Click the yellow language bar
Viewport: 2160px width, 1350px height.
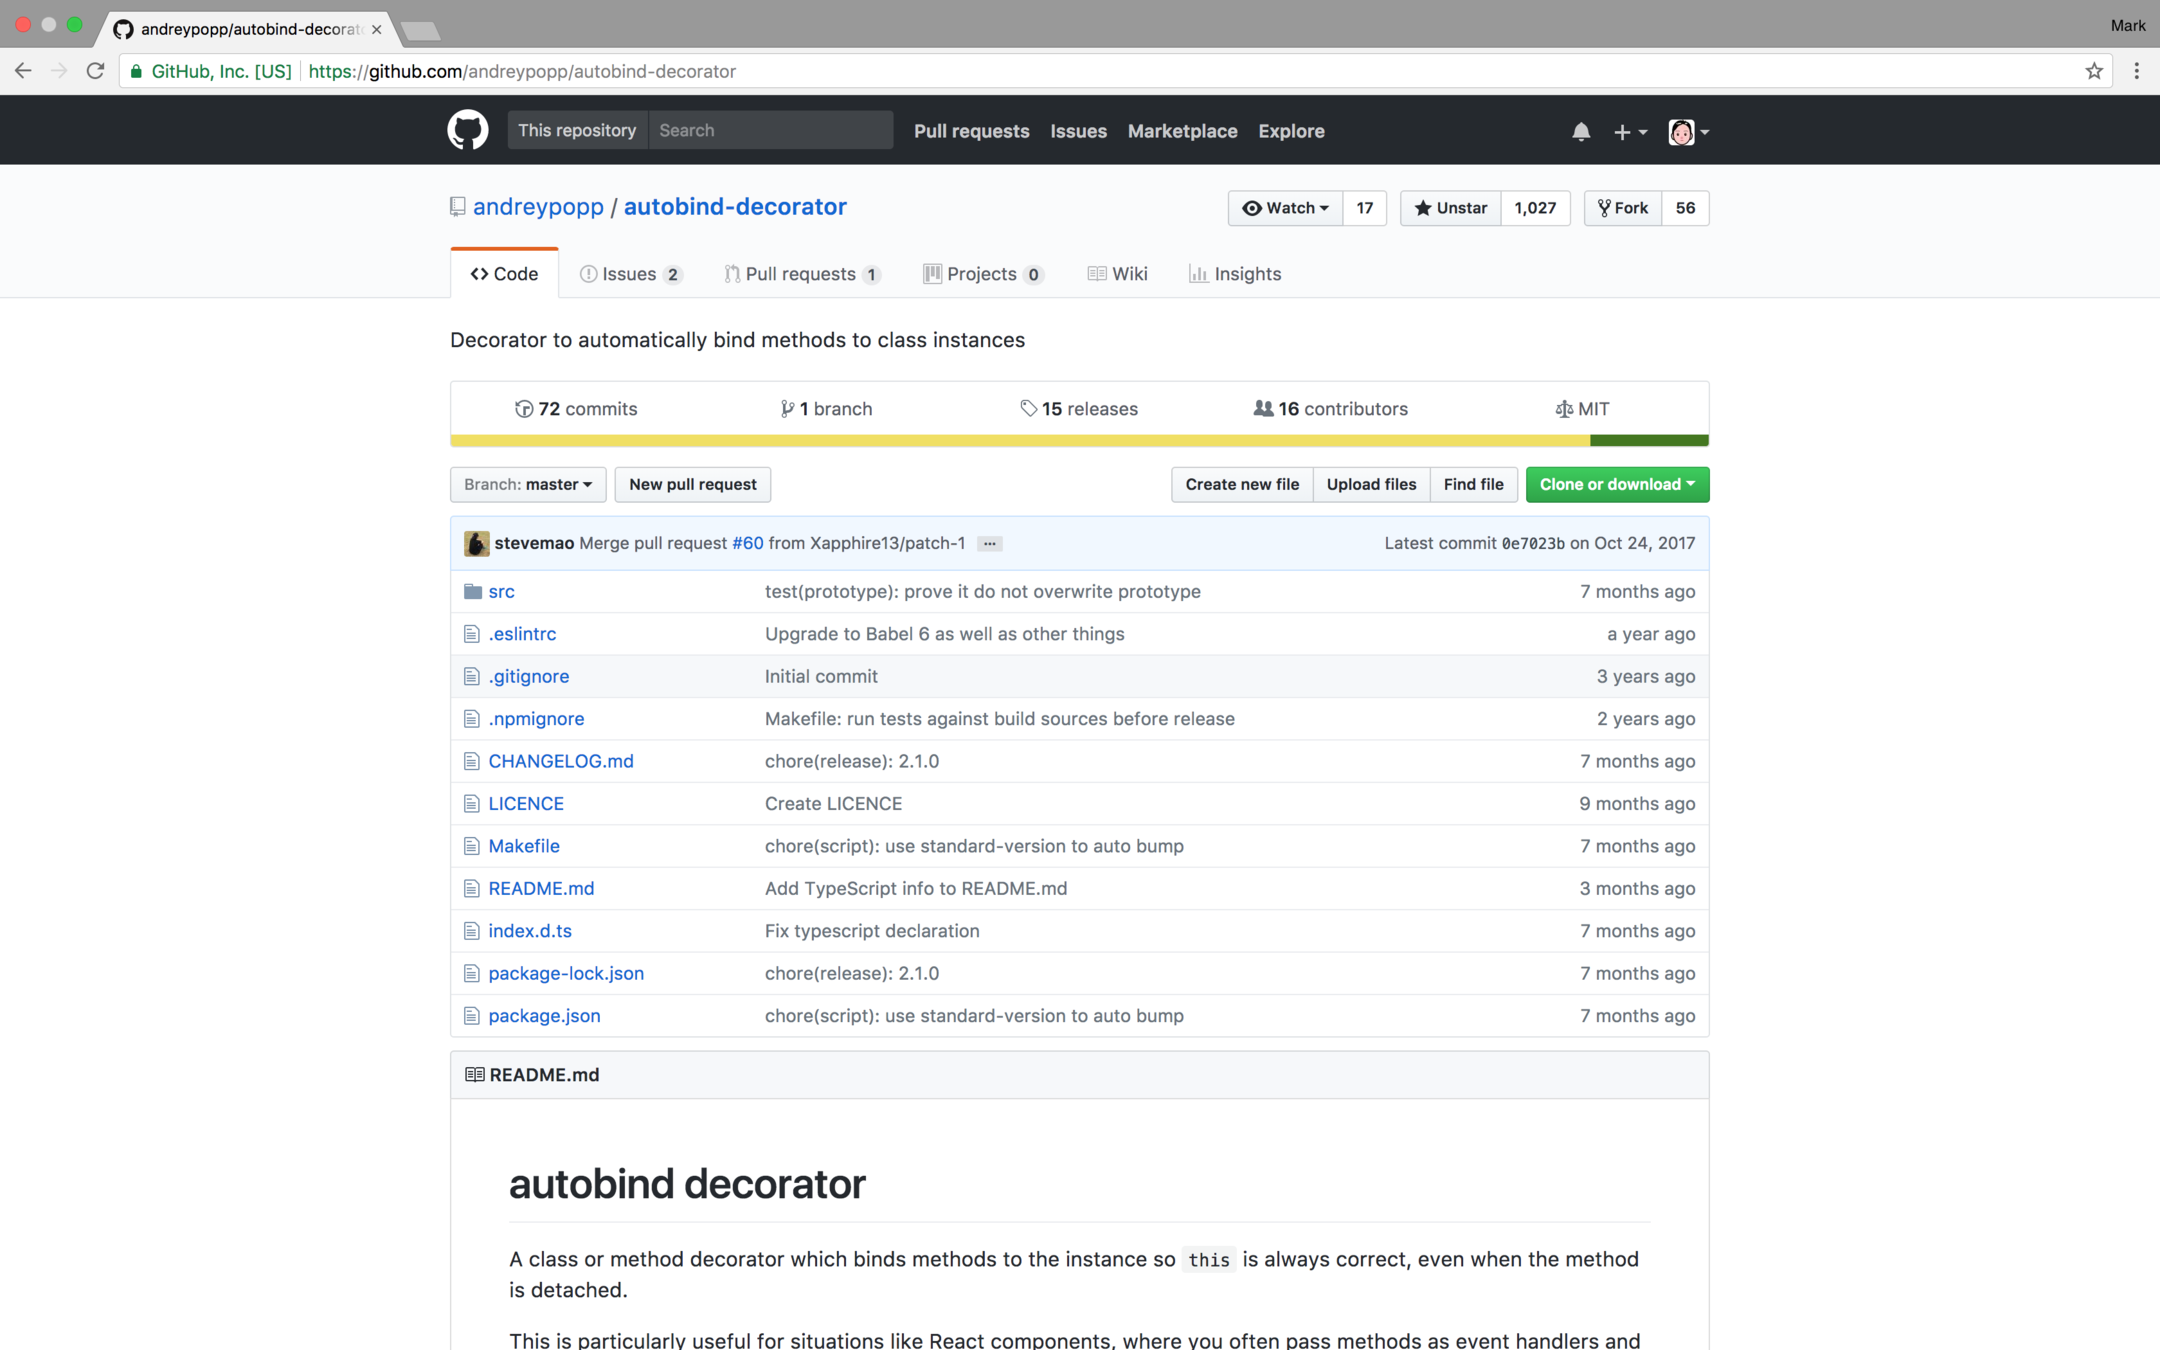pyautogui.click(x=1020, y=441)
